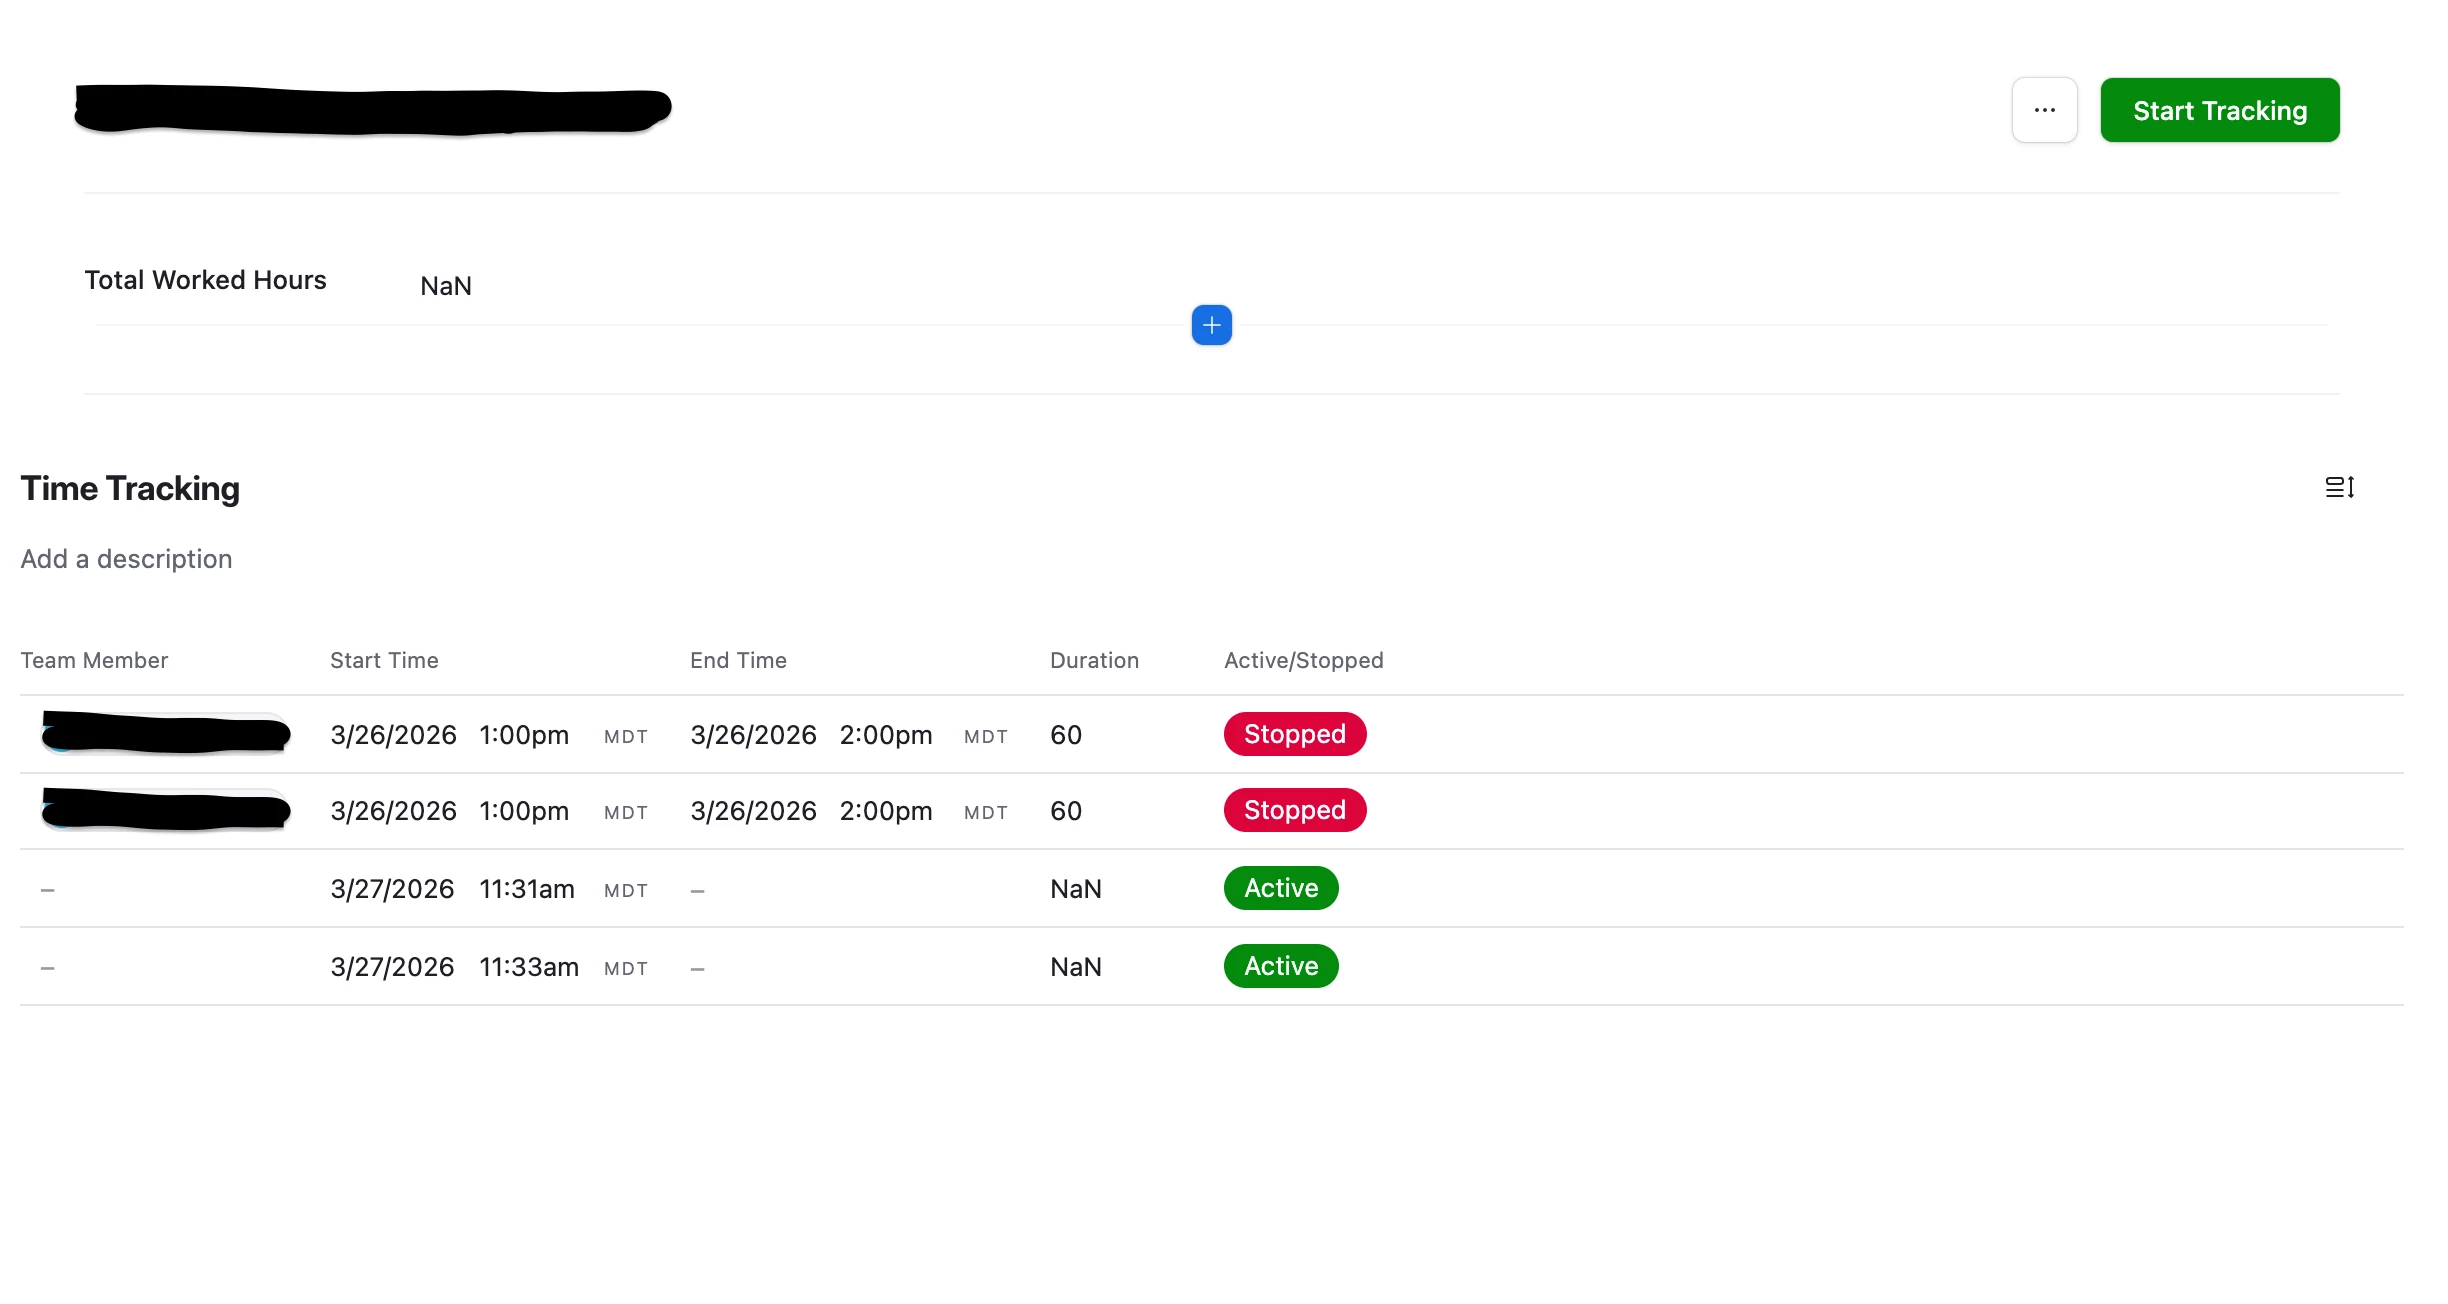Image resolution: width=2448 pixels, height=1304 pixels.
Task: Open the Time Tracking sort/properties icon
Action: tap(2339, 487)
